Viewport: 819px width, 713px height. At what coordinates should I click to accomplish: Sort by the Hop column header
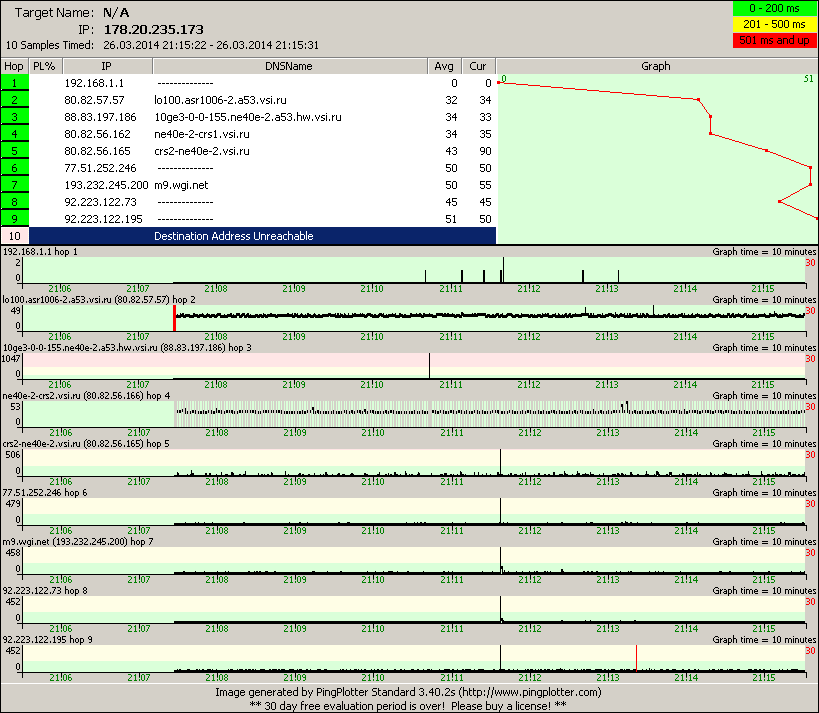coord(14,66)
